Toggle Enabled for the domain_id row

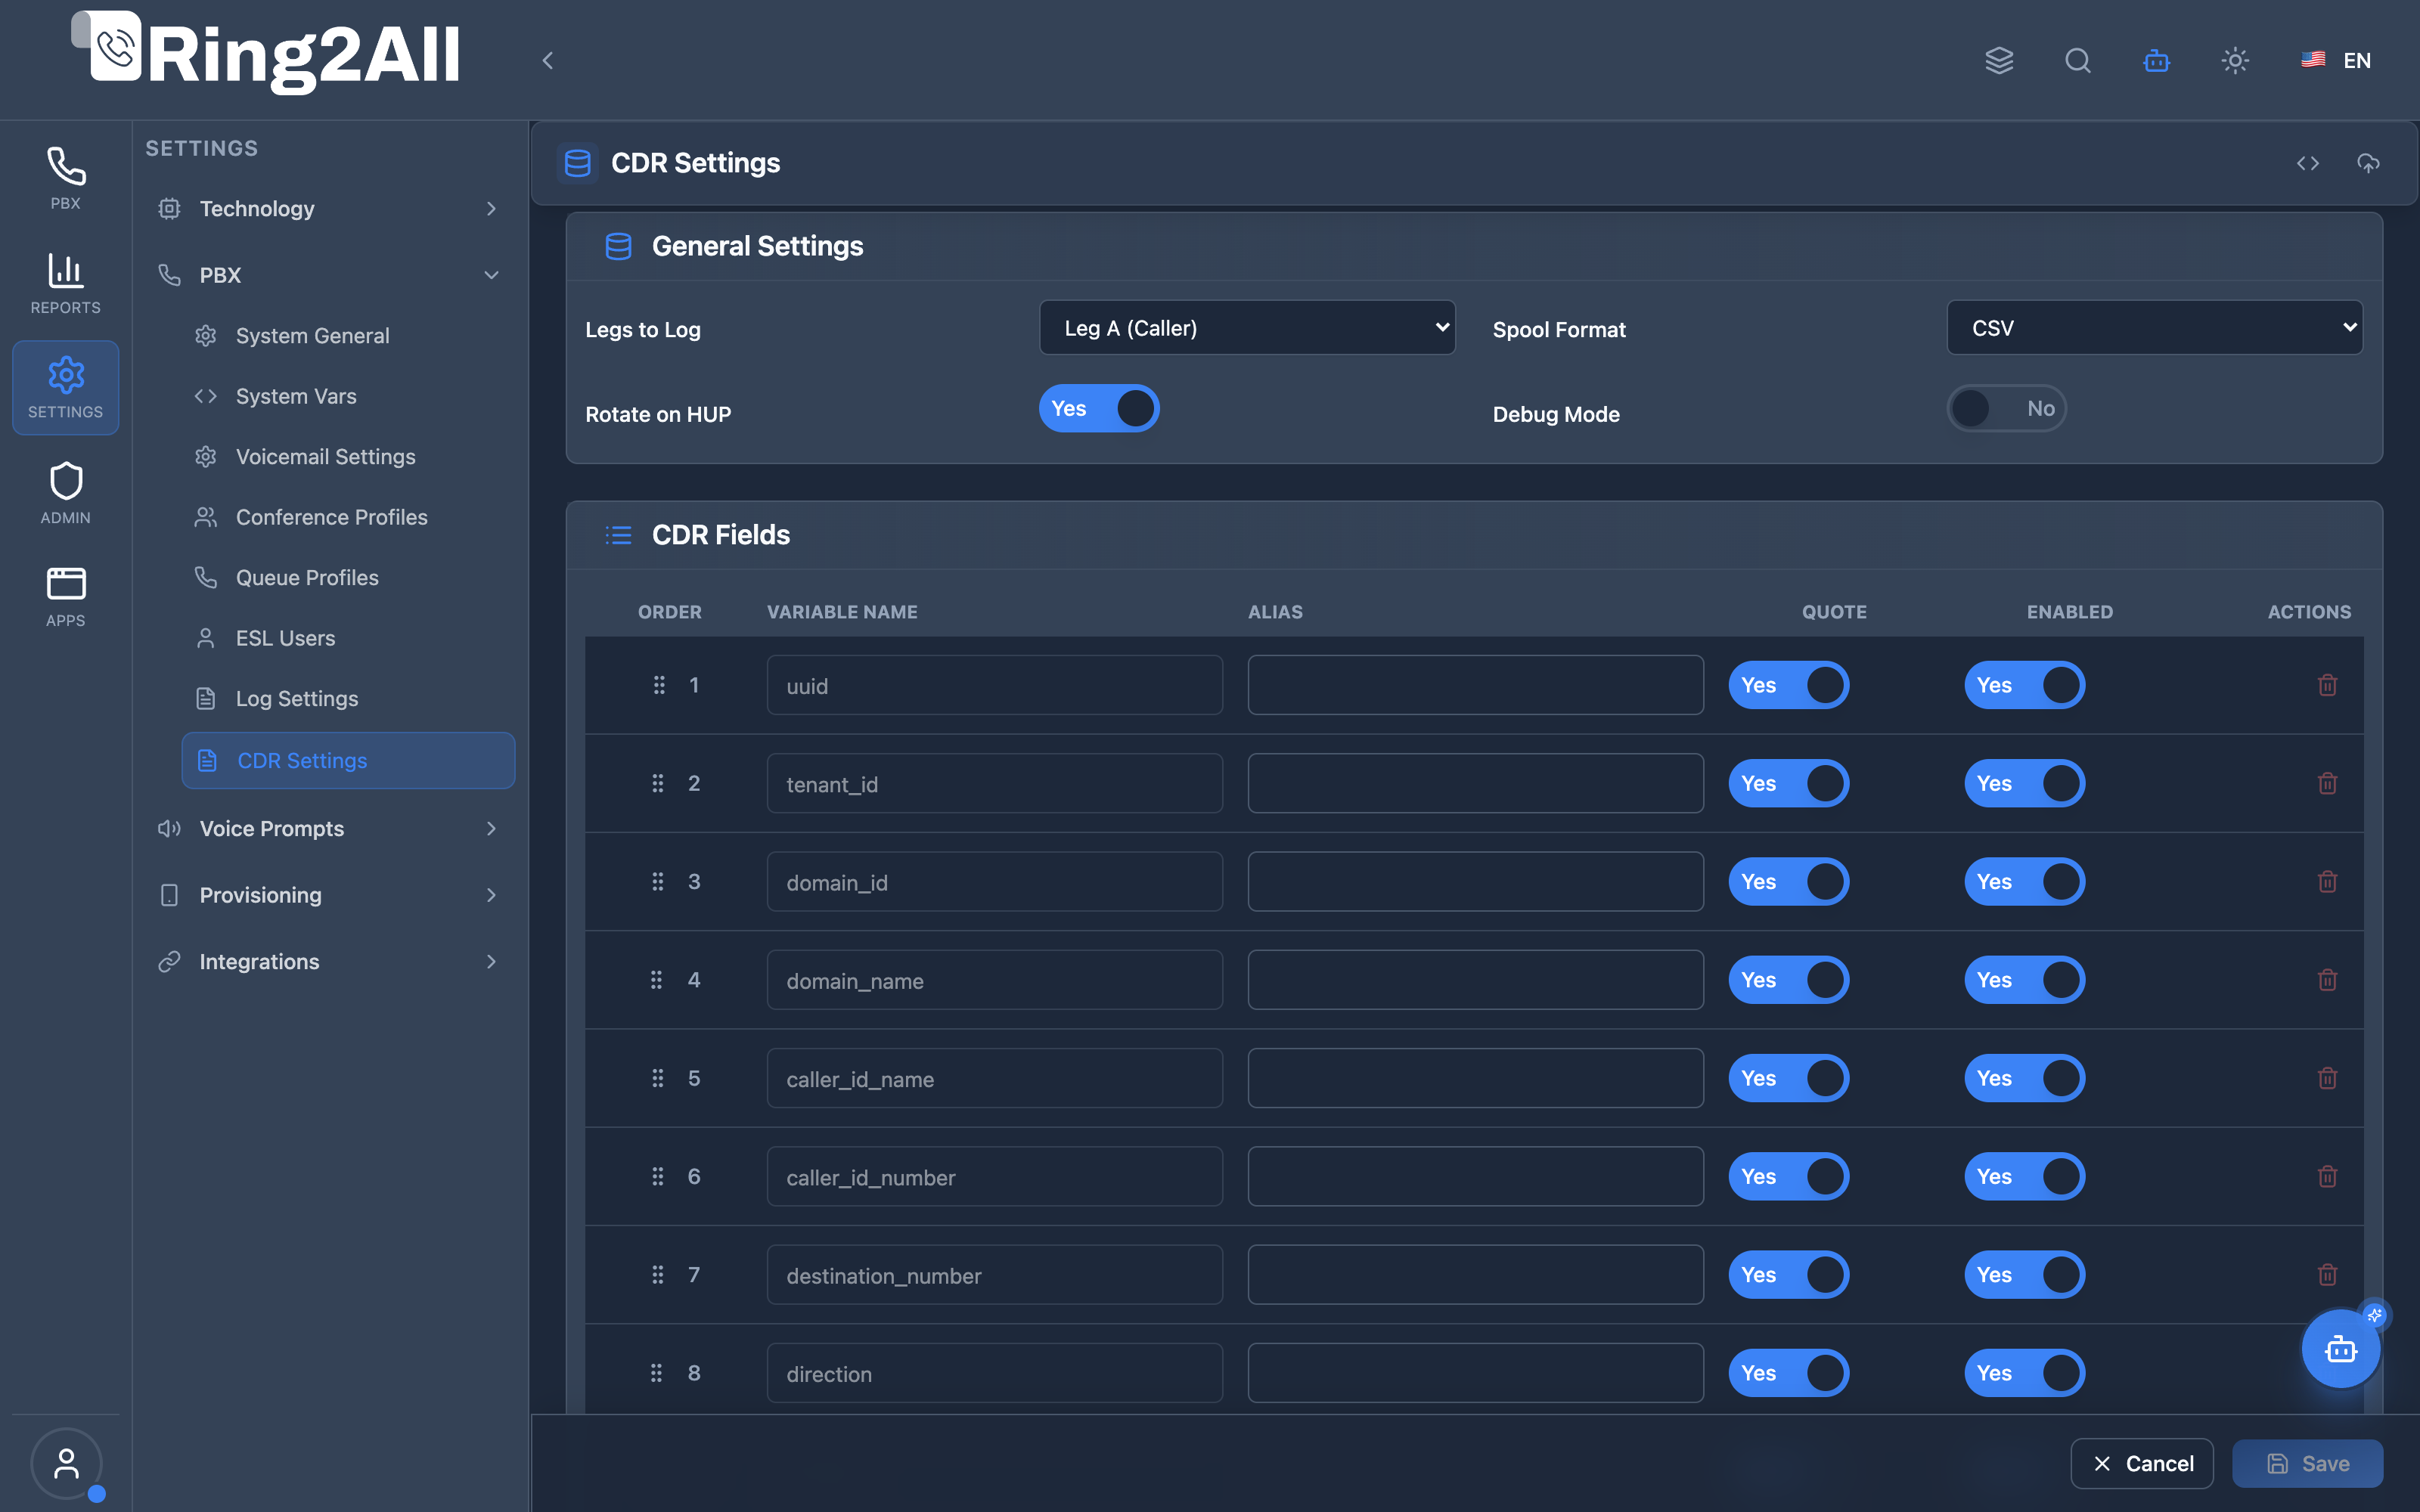(x=2025, y=881)
